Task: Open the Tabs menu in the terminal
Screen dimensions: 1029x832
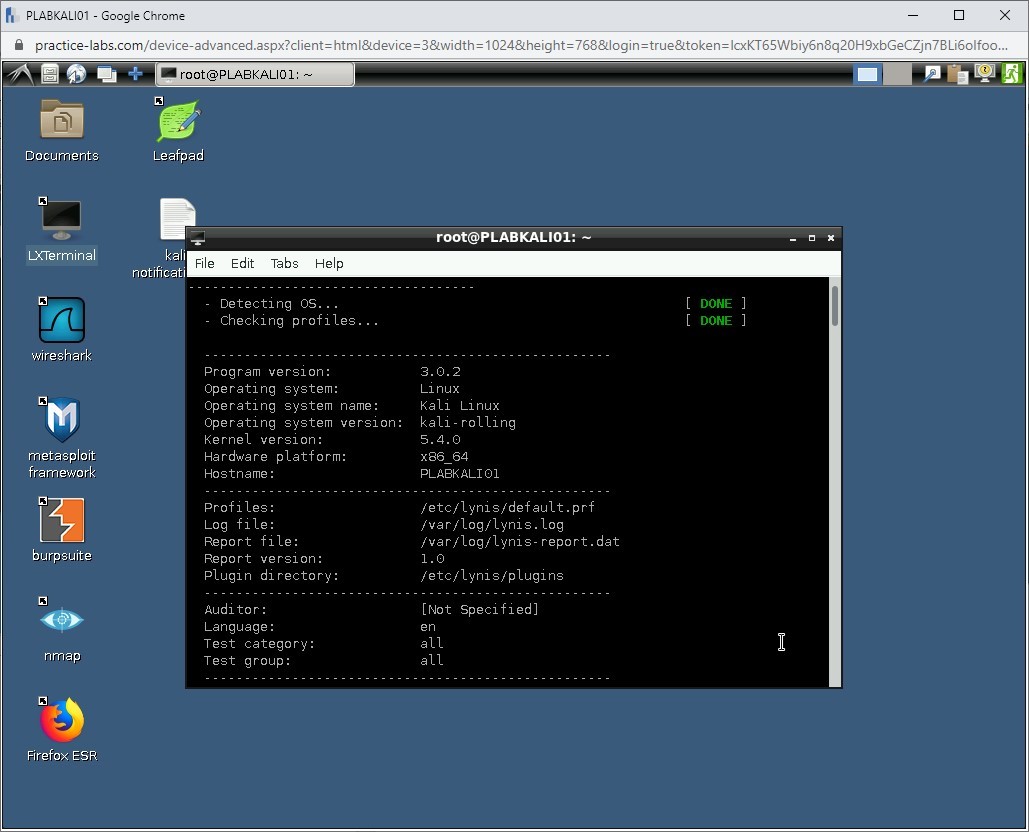Action: pyautogui.click(x=284, y=263)
